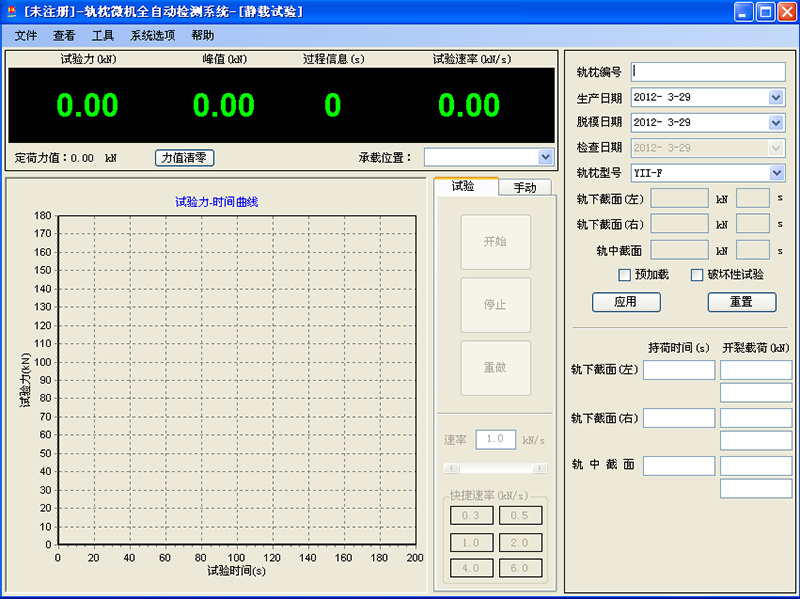Enable the 破坏性试验 checkbox
This screenshot has height=599, width=800.
pos(697,275)
